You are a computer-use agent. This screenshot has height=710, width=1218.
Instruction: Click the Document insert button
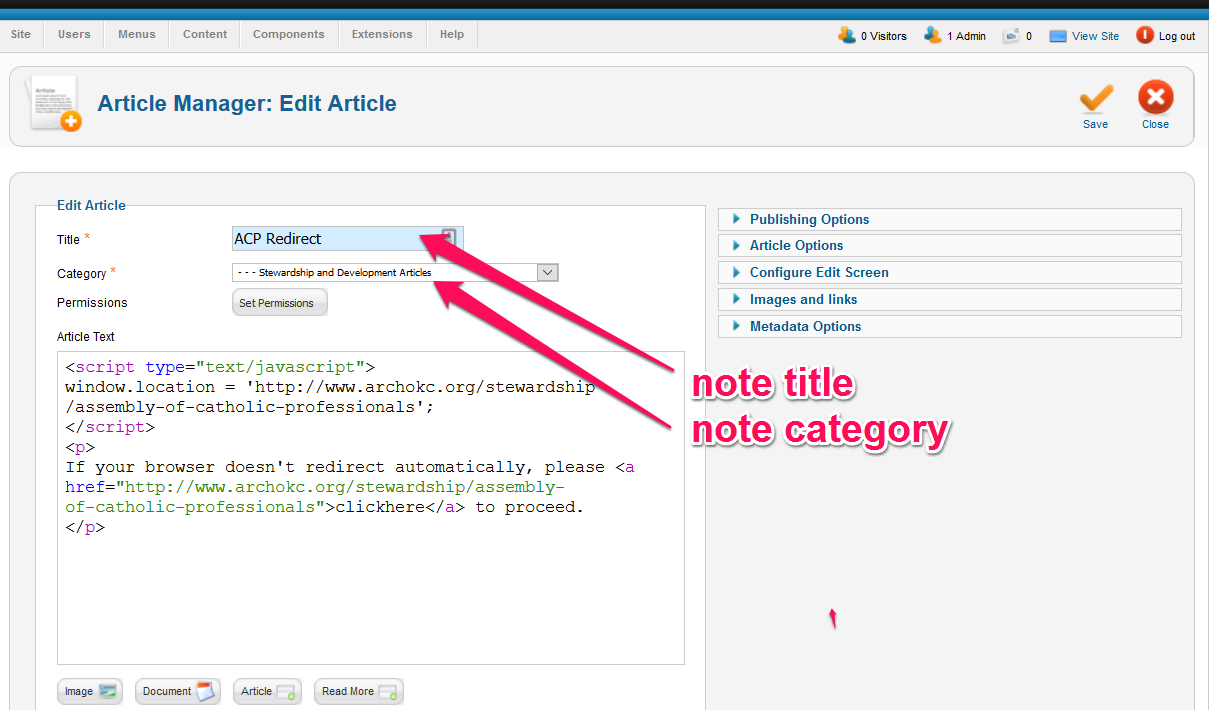point(177,691)
